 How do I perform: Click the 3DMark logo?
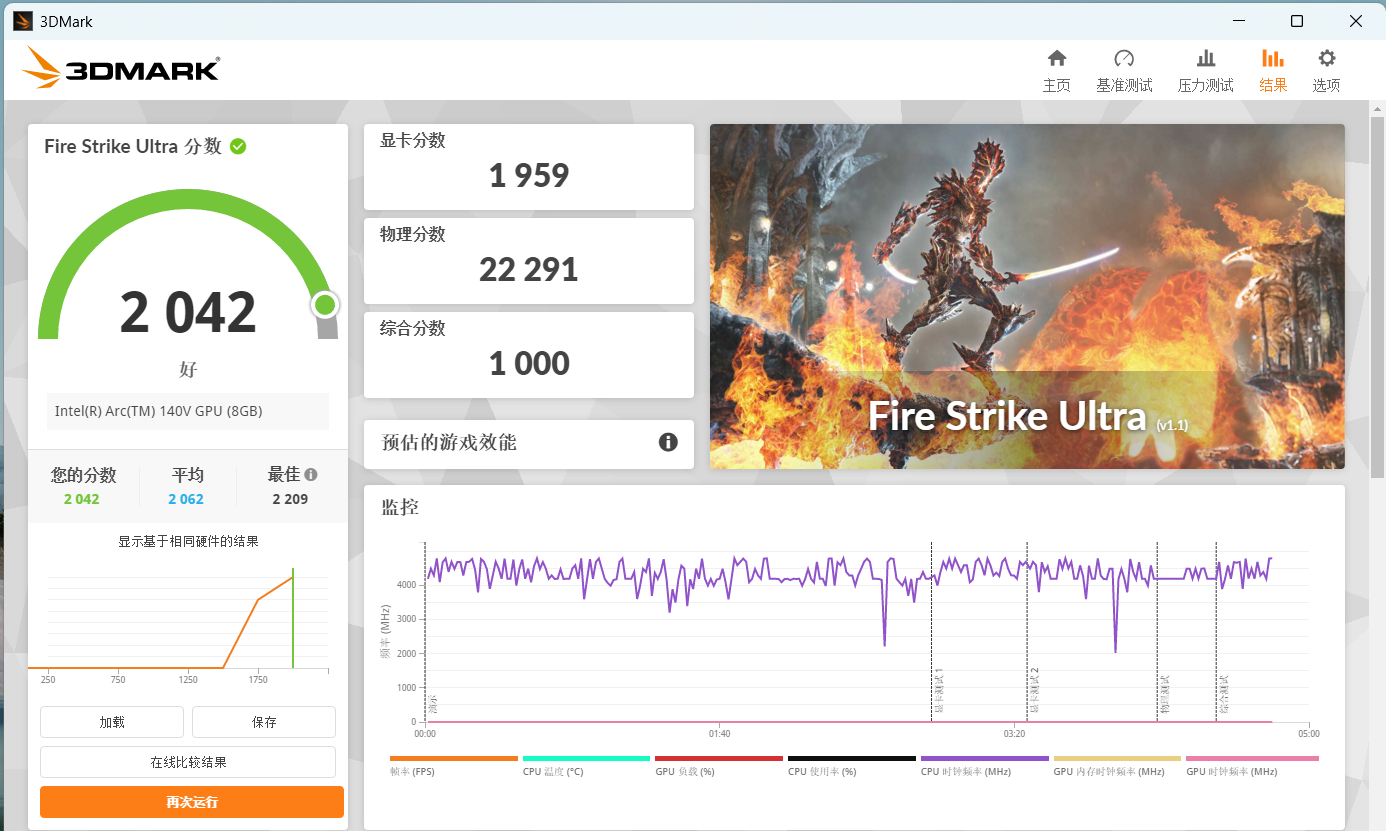click(120, 69)
